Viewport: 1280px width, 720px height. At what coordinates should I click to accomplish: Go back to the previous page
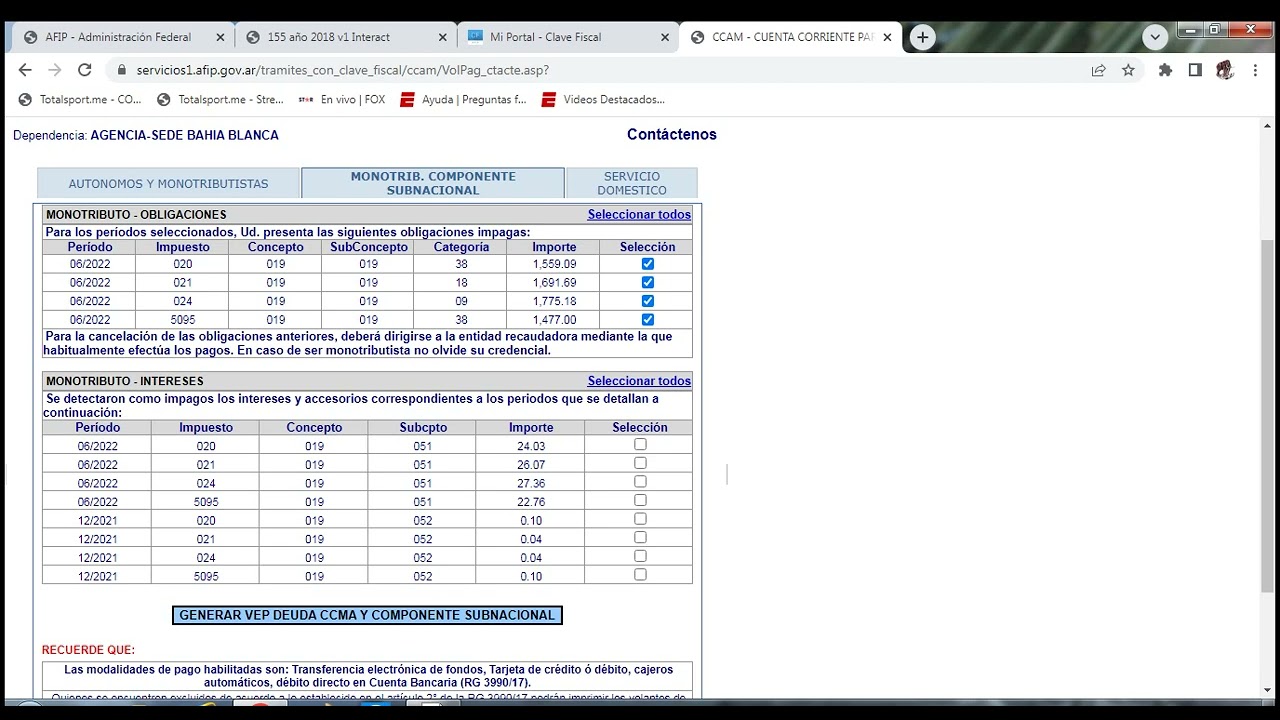click(25, 70)
